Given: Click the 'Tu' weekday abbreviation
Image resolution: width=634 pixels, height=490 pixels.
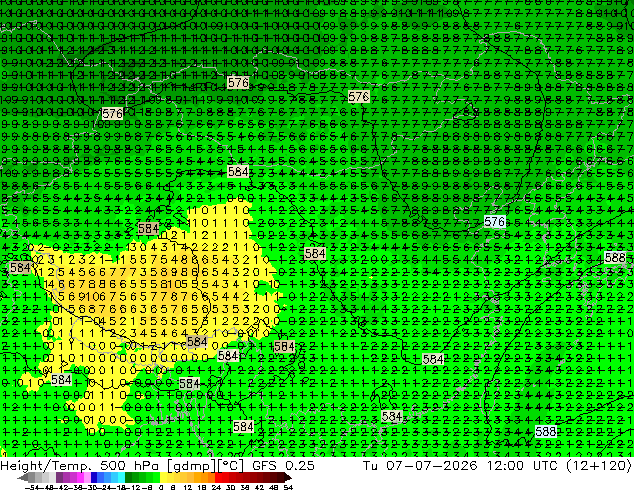Looking at the screenshot, I should pyautogui.click(x=370, y=466).
